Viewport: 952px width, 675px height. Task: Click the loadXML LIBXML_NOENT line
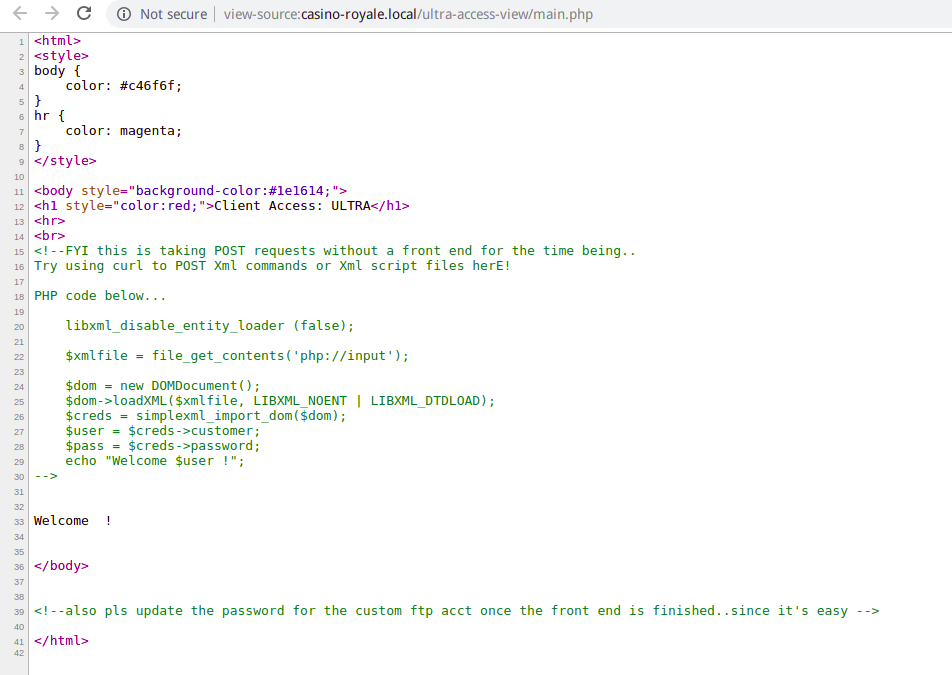[x=280, y=401]
